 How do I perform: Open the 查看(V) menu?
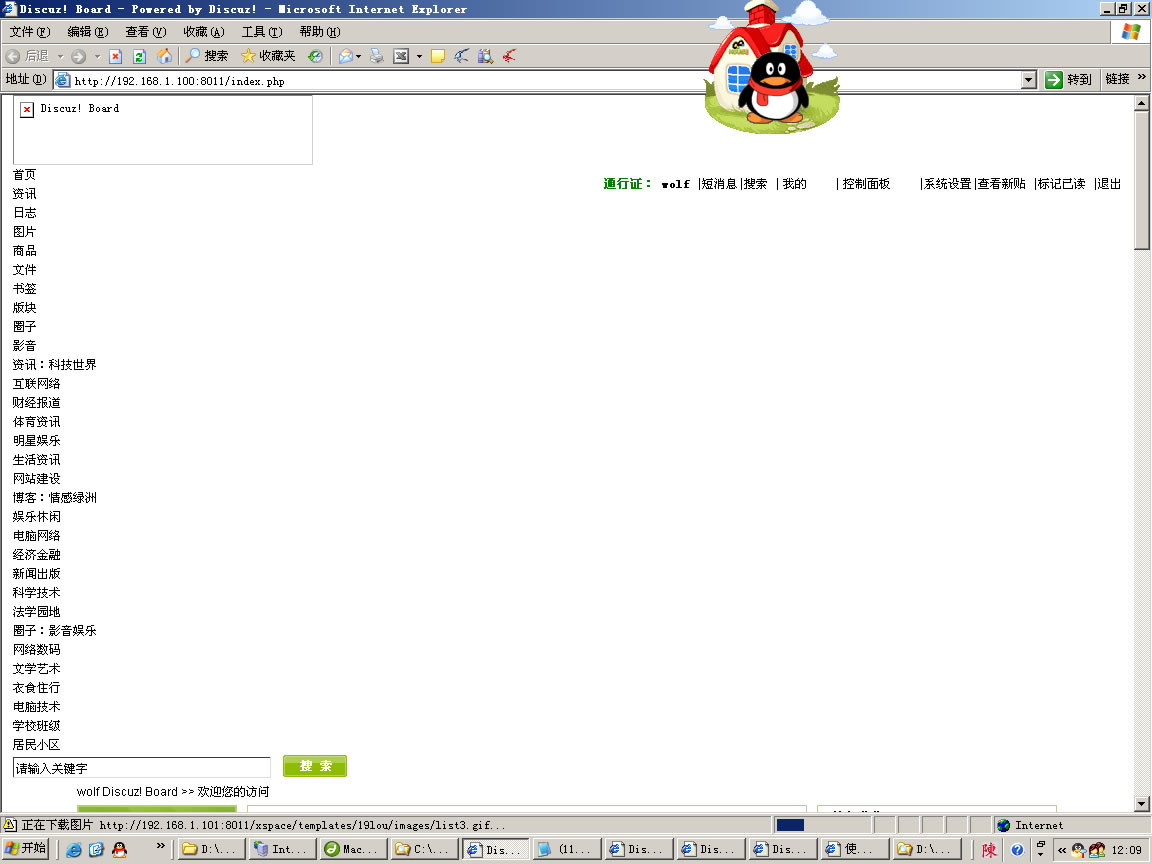click(x=145, y=32)
